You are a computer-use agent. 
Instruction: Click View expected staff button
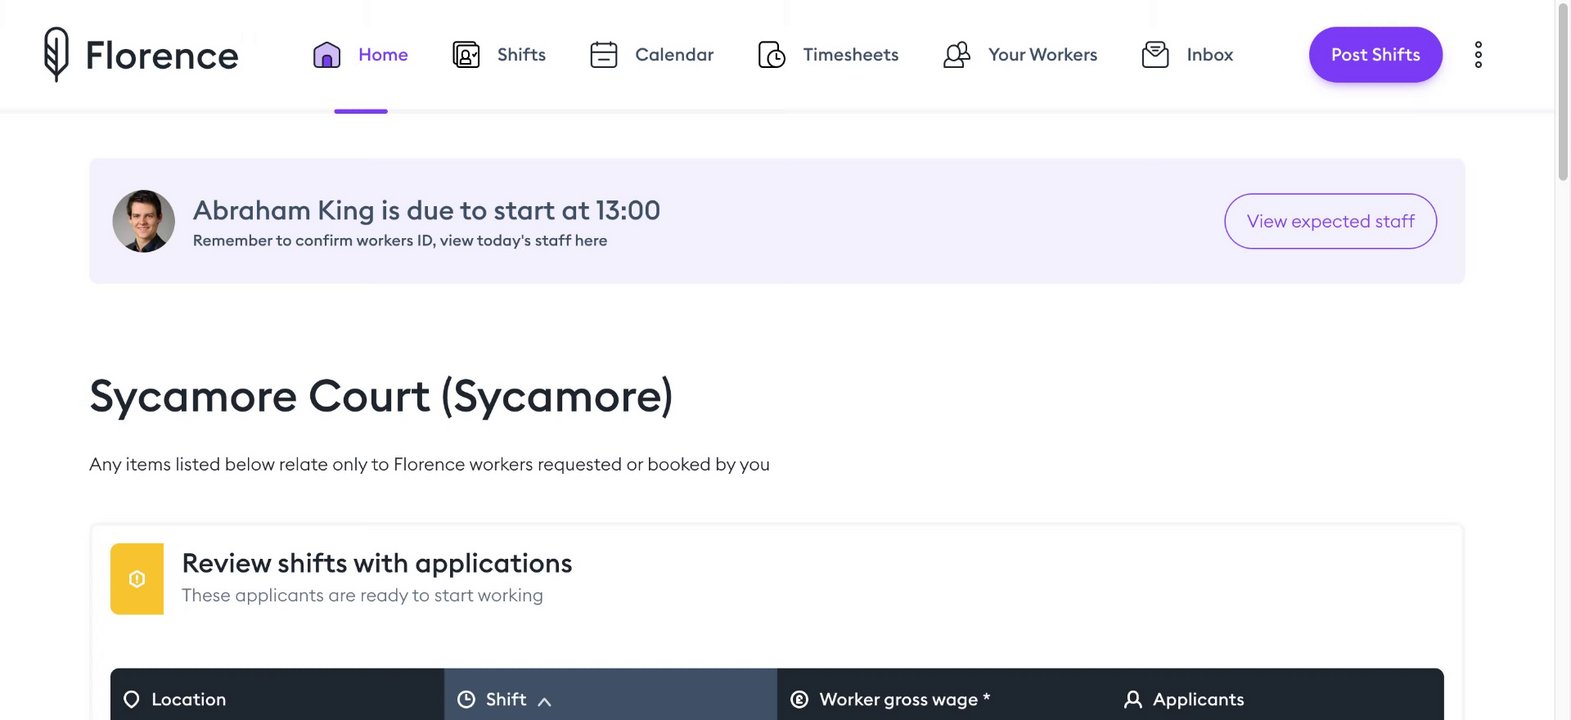1330,221
